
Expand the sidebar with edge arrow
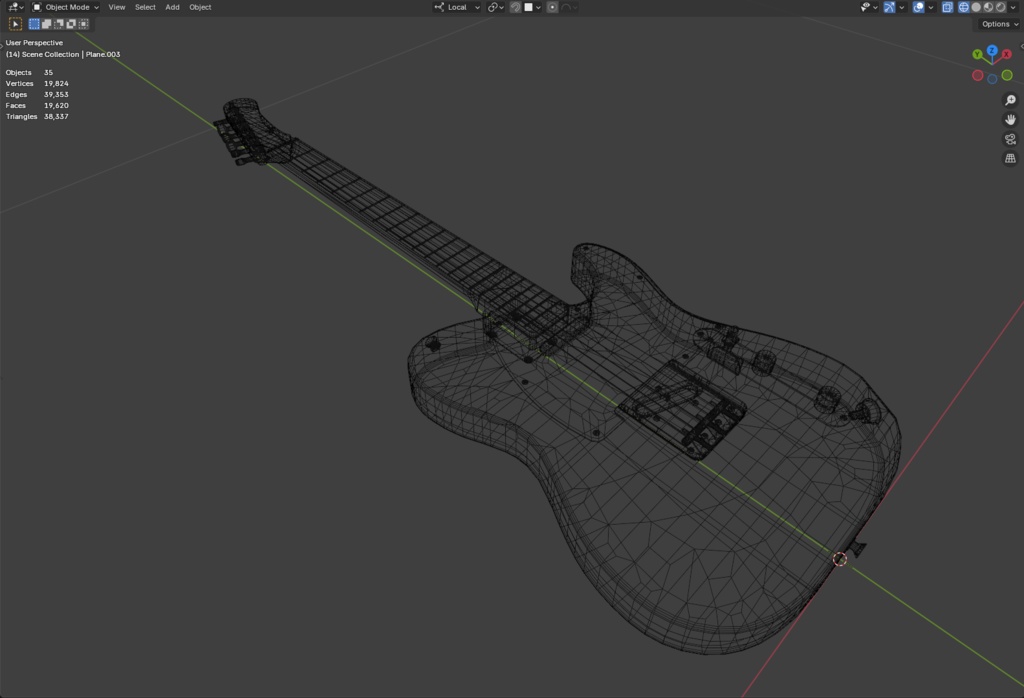point(1021,46)
